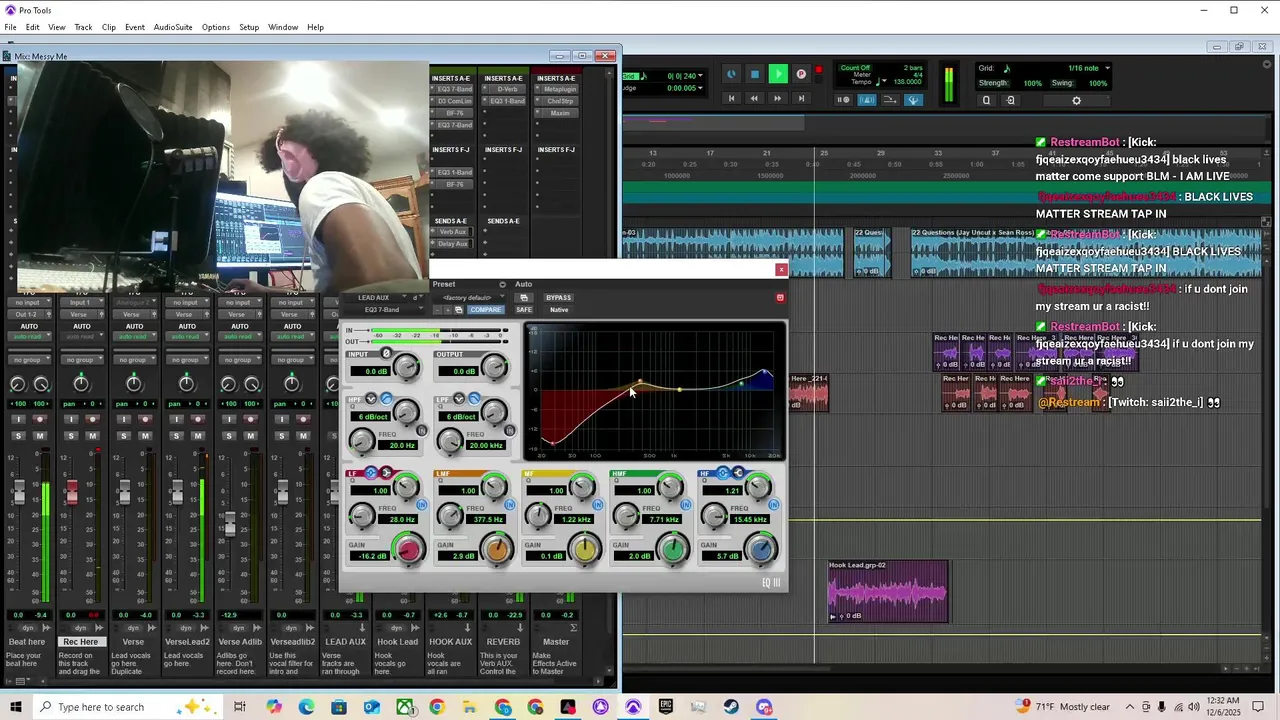Image resolution: width=1280 pixels, height=720 pixels.
Task: Click the input phase invert button
Action: click(x=386, y=353)
